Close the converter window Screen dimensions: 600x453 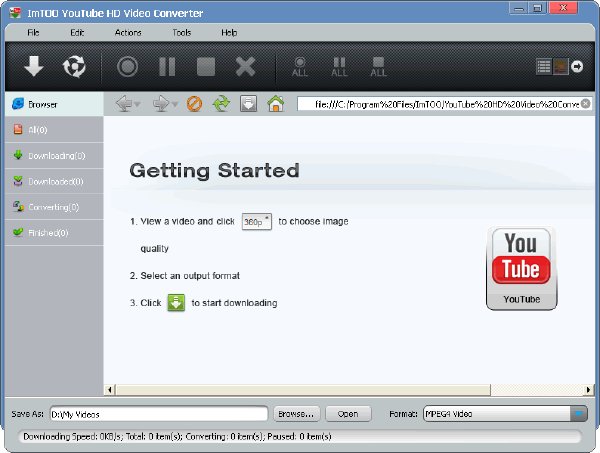pos(563,8)
